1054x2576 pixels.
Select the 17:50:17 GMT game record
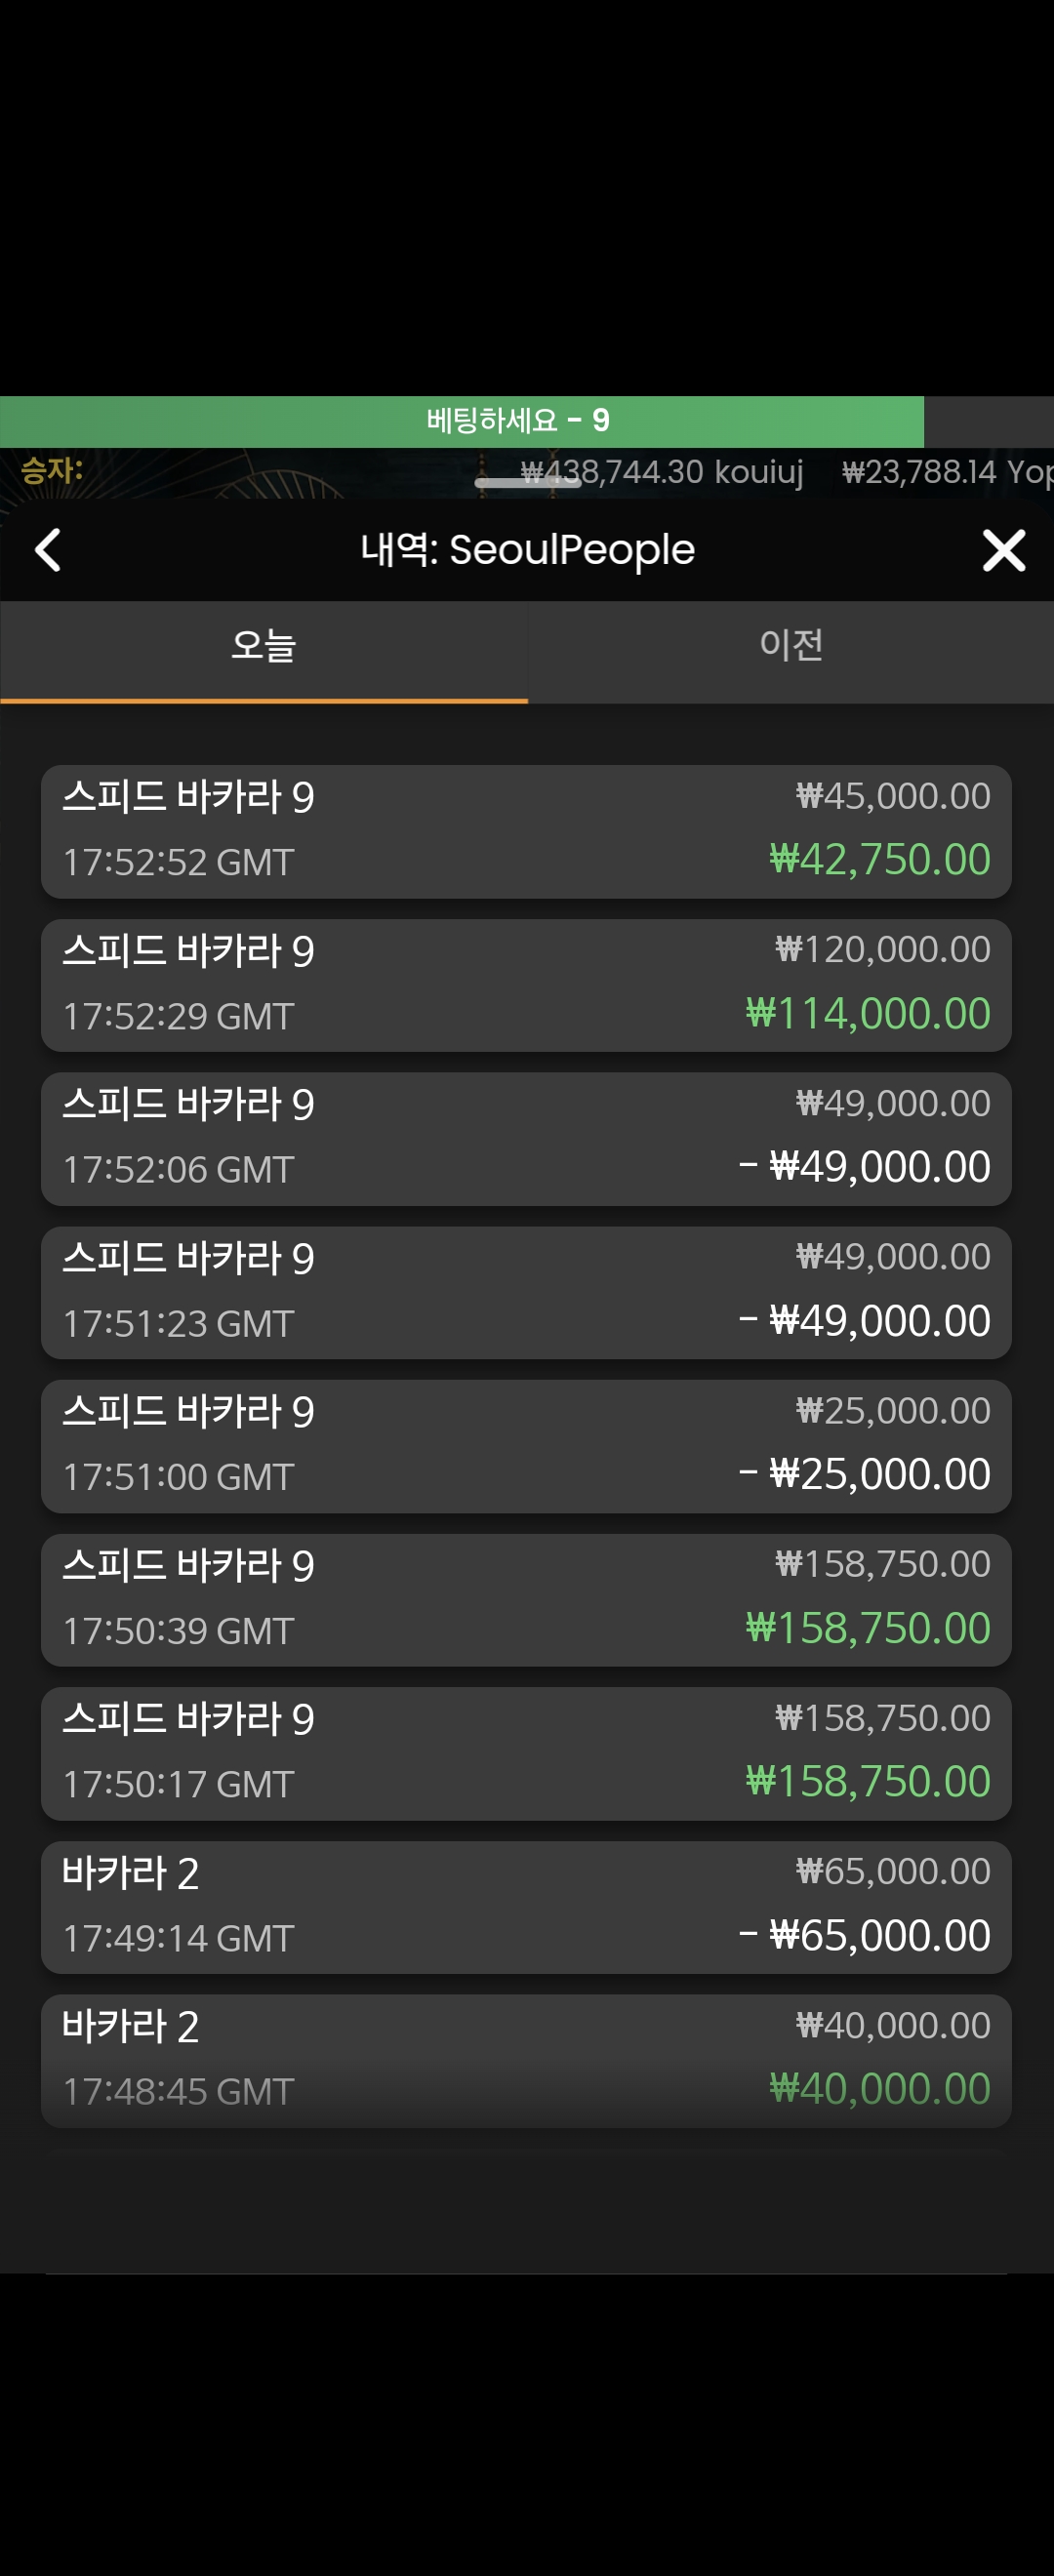coord(526,1753)
